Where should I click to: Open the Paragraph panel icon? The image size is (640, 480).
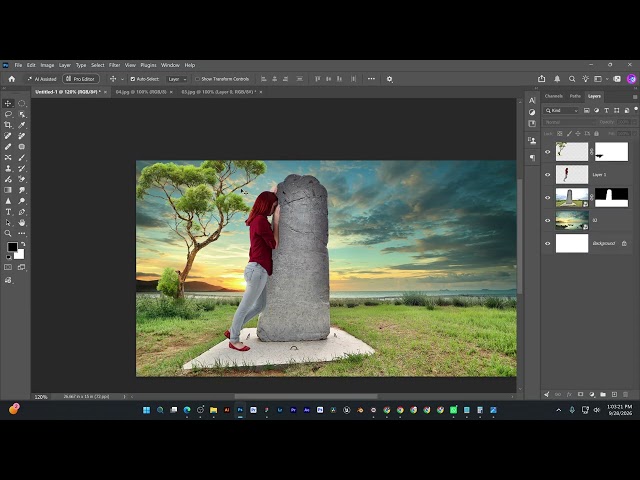click(532, 158)
